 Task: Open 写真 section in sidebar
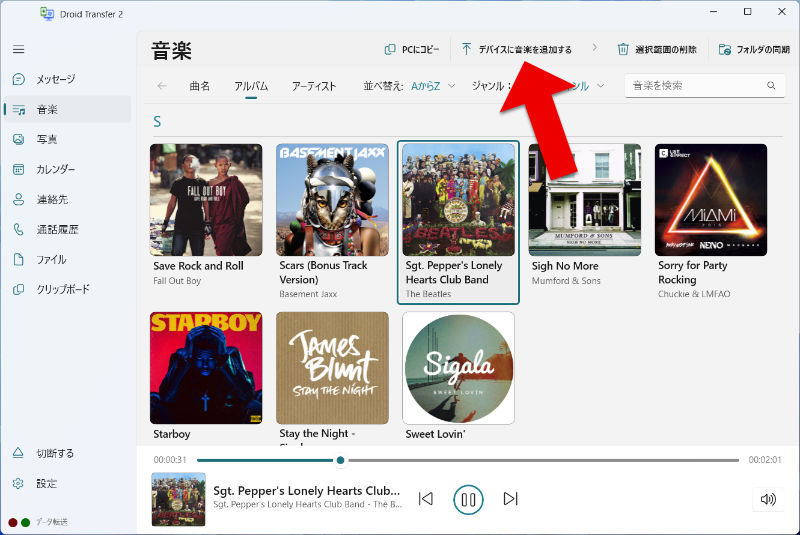click(67, 139)
